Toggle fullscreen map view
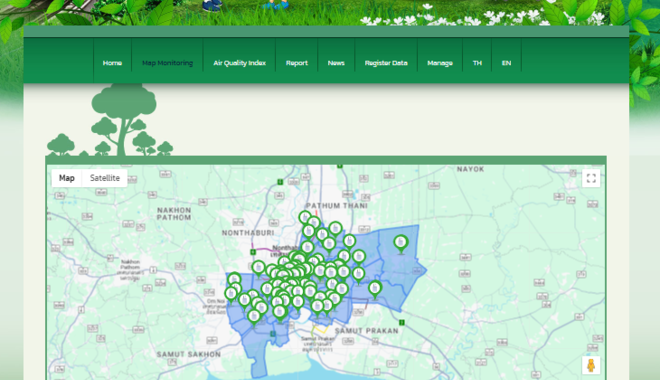The image size is (660, 380). click(x=591, y=178)
